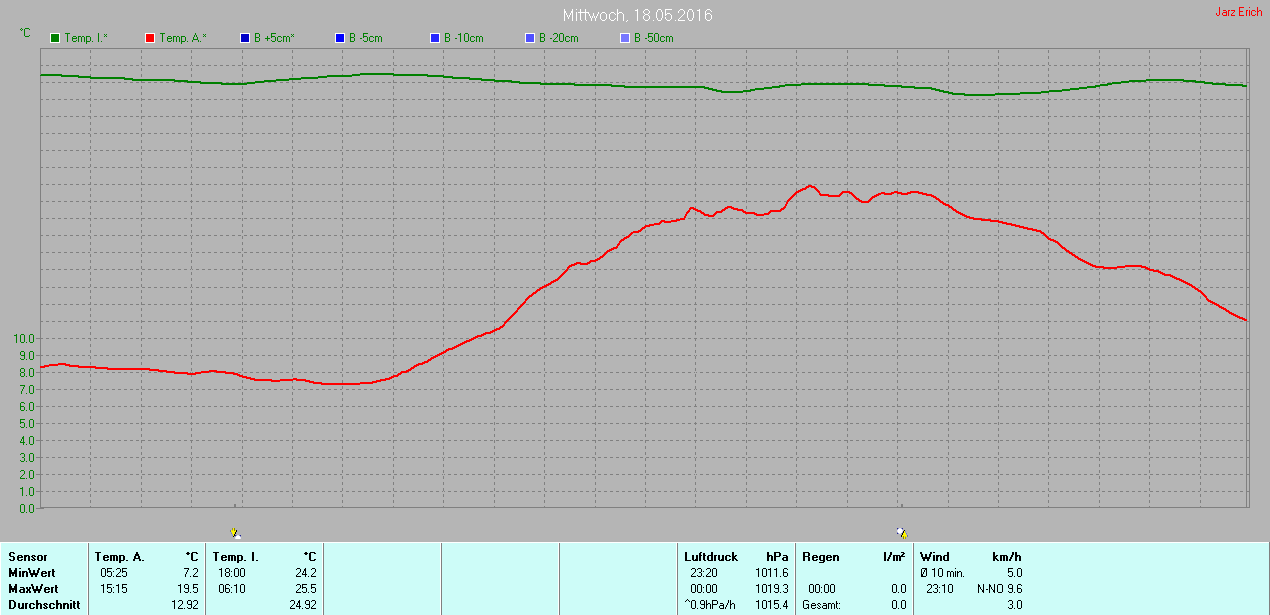
Task: Click the 'l/m²' rain unit header
Action: tap(895, 557)
